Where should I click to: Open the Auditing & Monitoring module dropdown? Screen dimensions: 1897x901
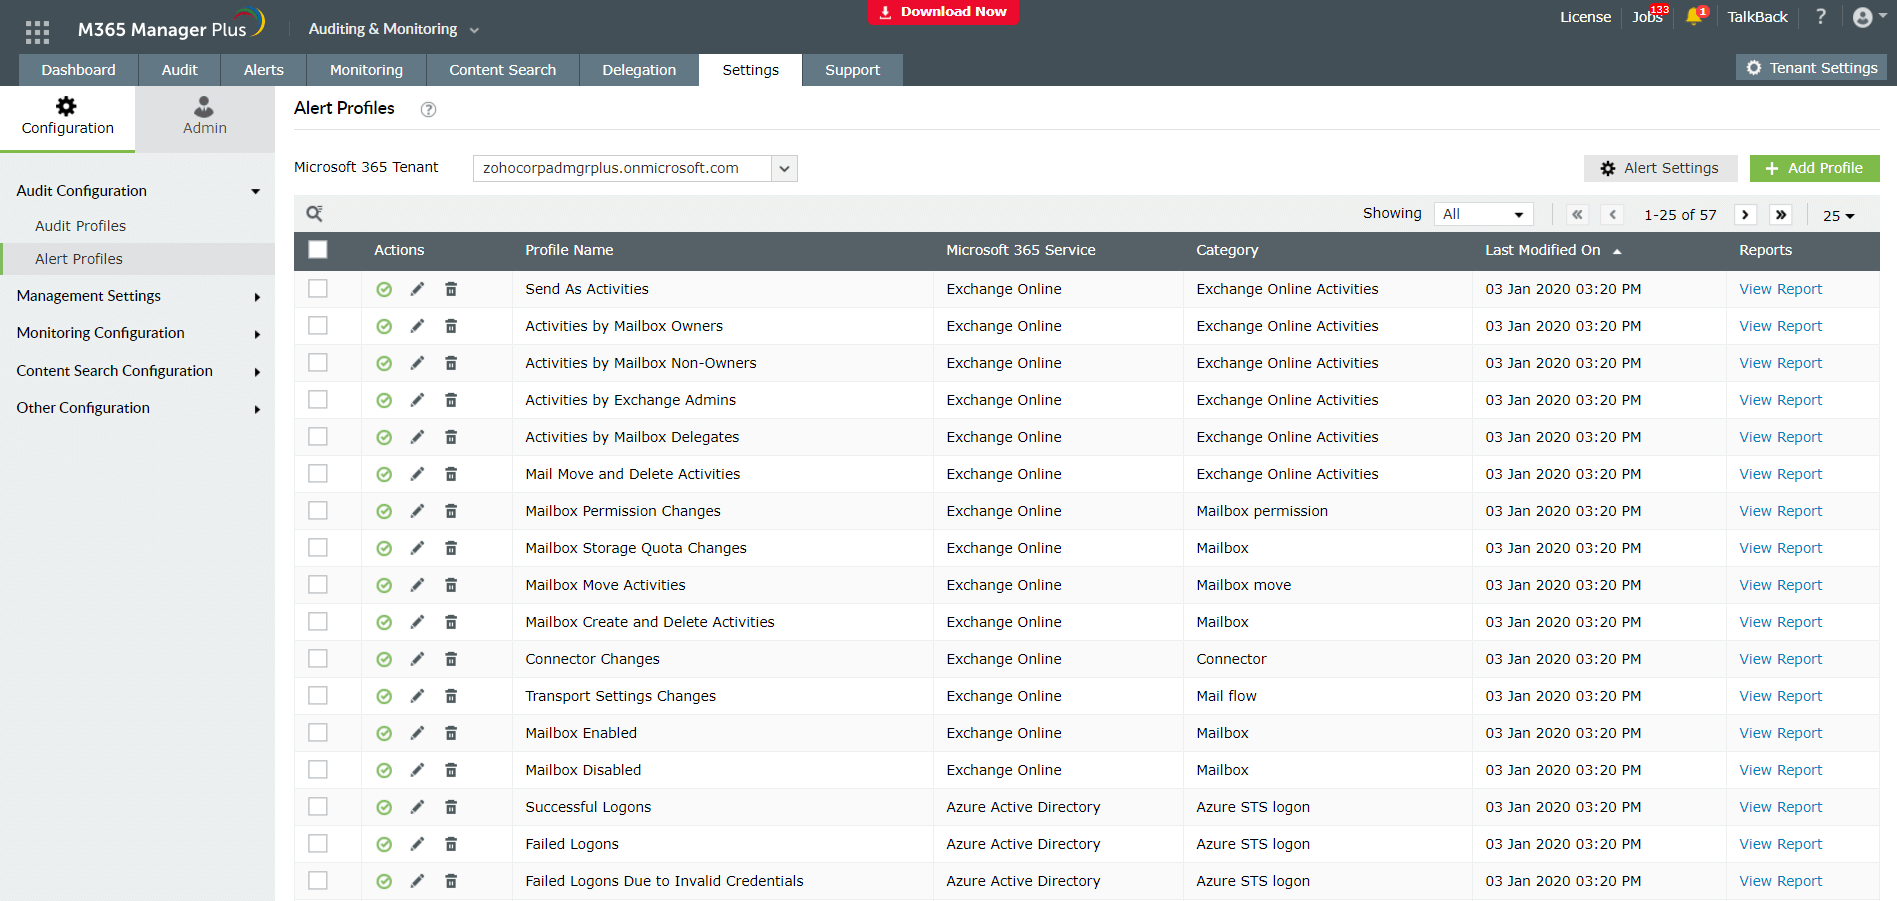[x=394, y=29]
